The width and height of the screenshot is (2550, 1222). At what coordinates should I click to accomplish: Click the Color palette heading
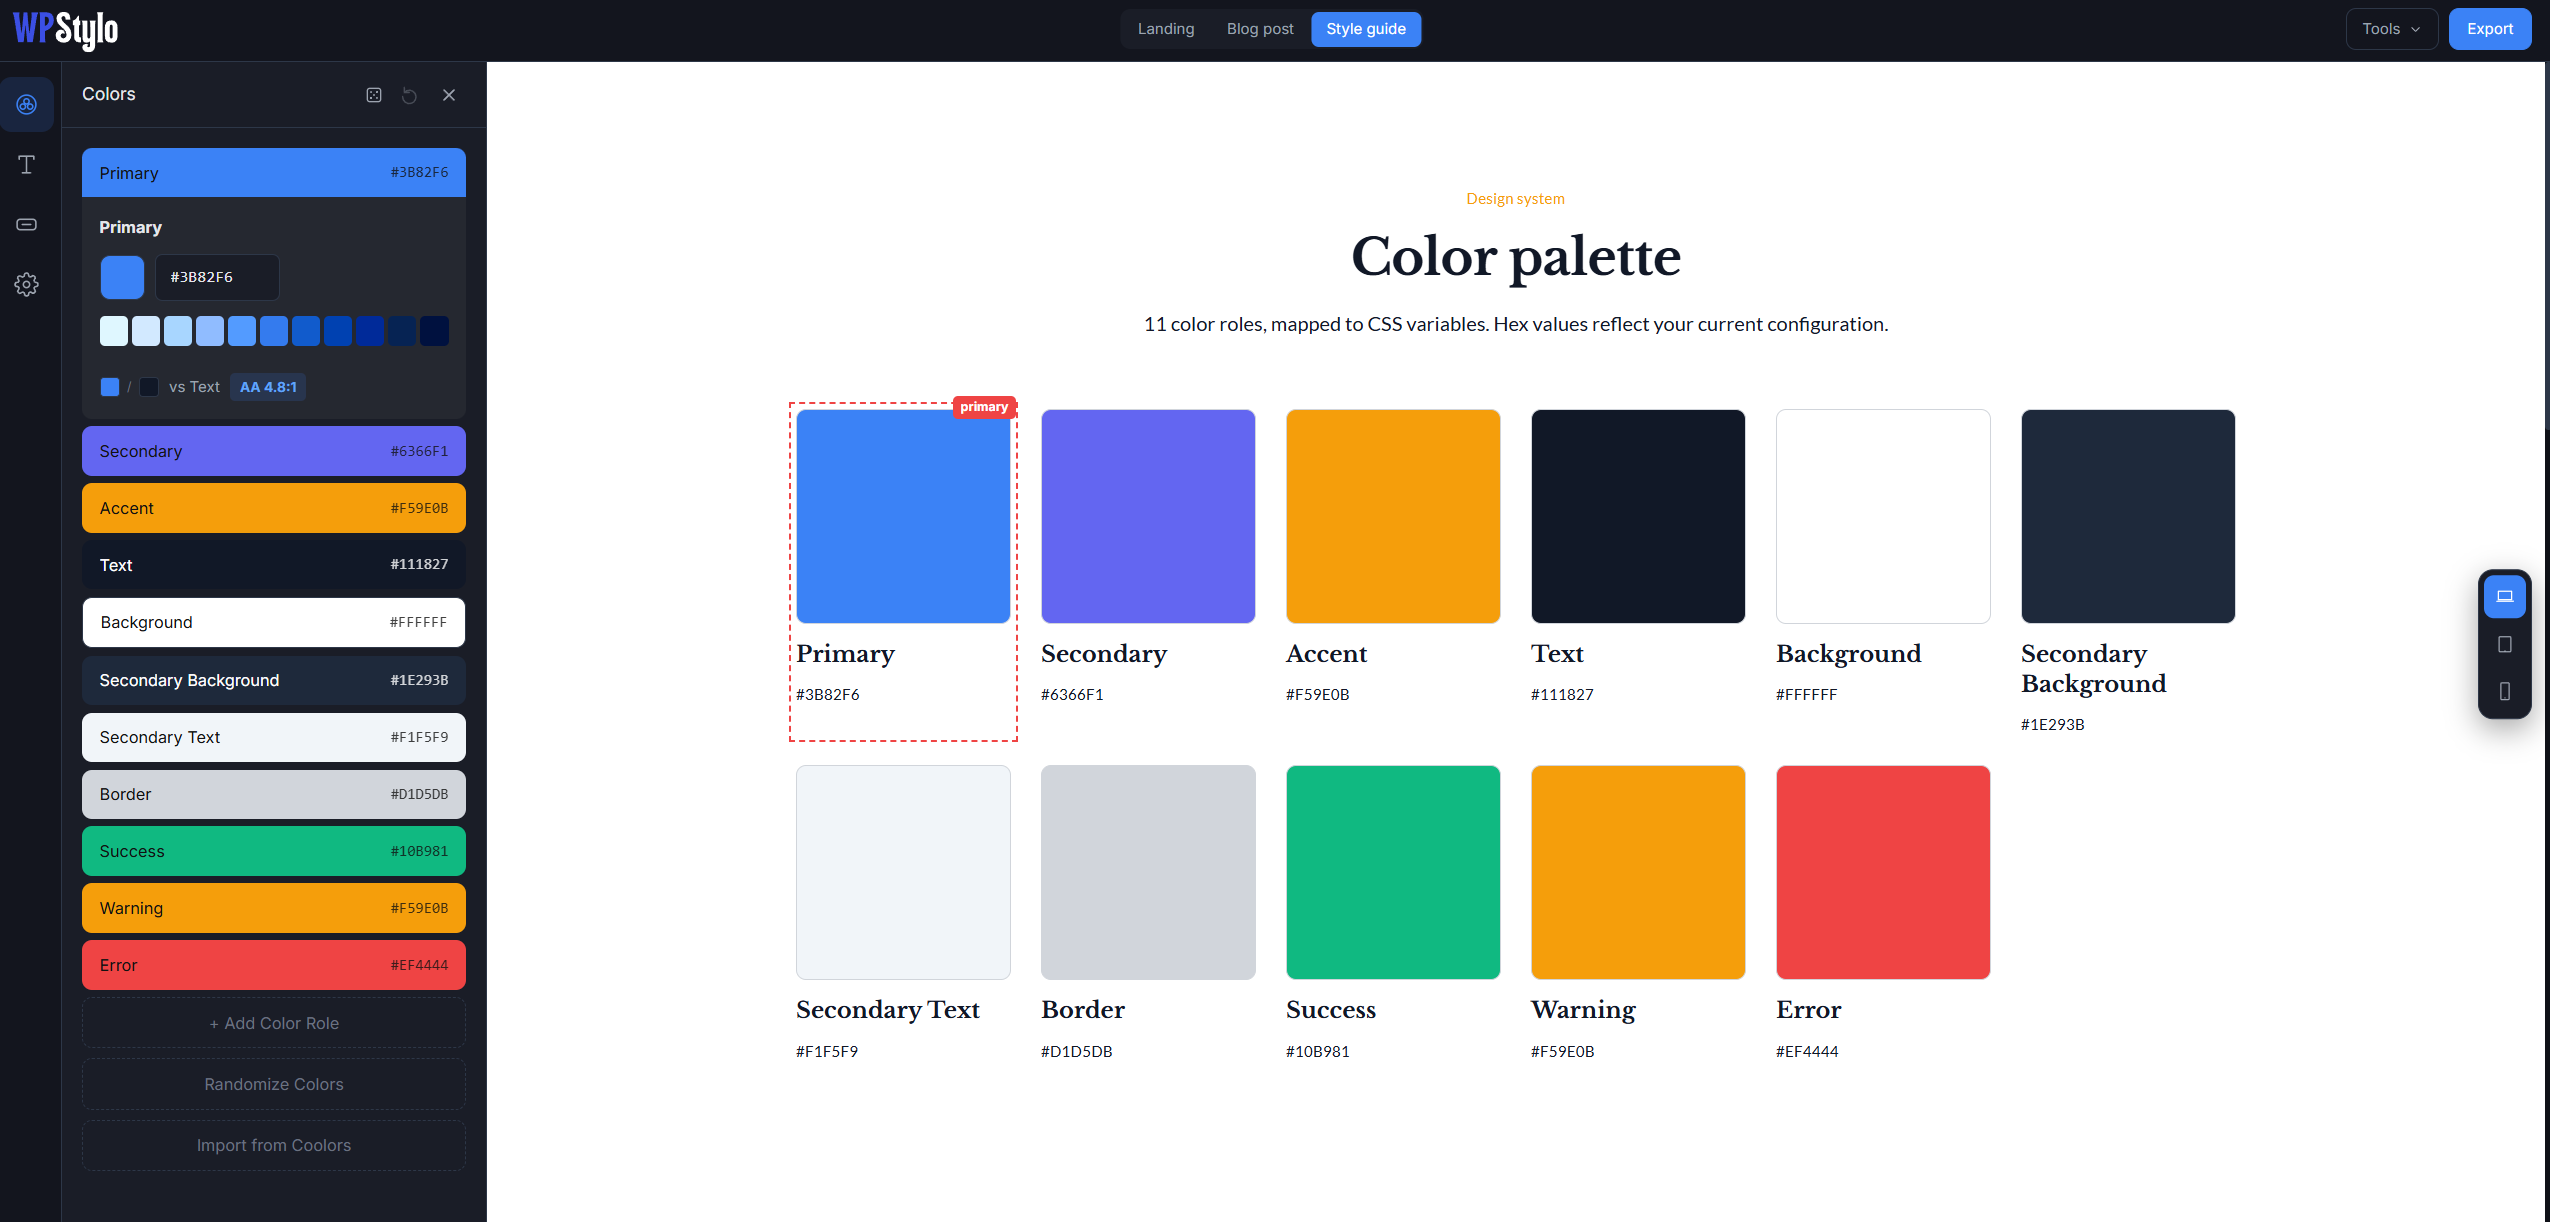[x=1515, y=257]
